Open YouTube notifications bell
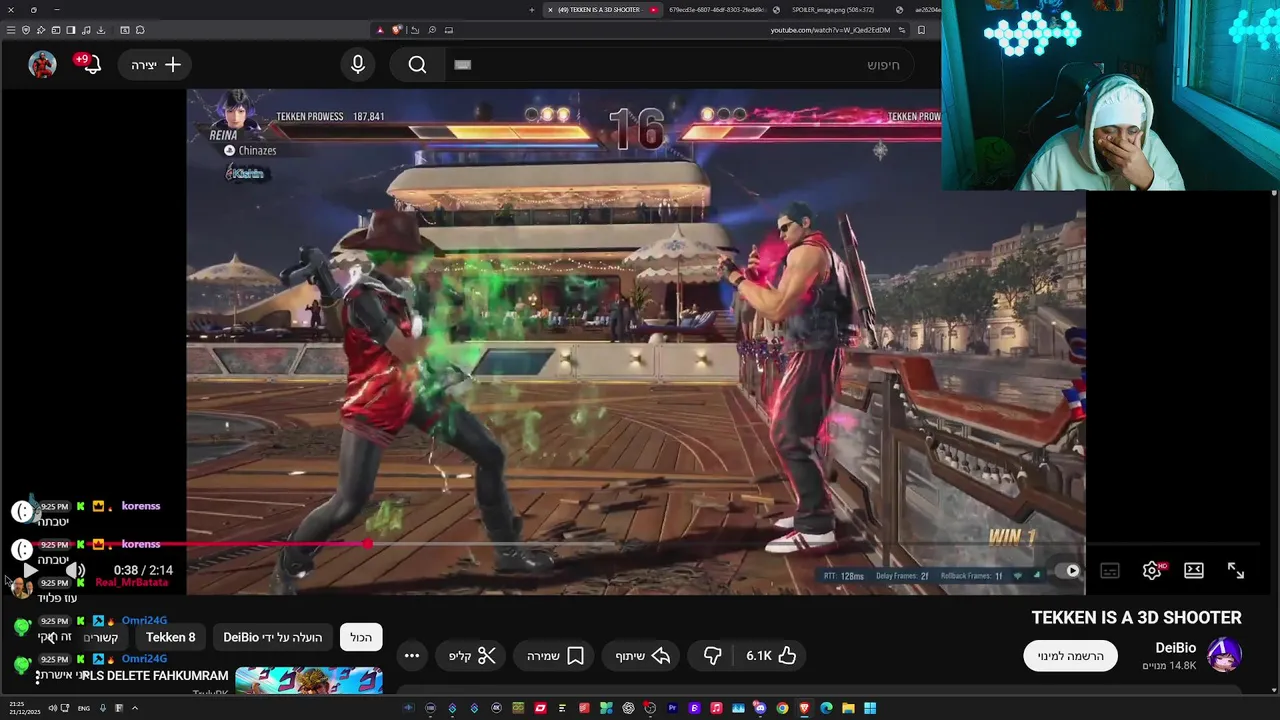 tap(91, 65)
